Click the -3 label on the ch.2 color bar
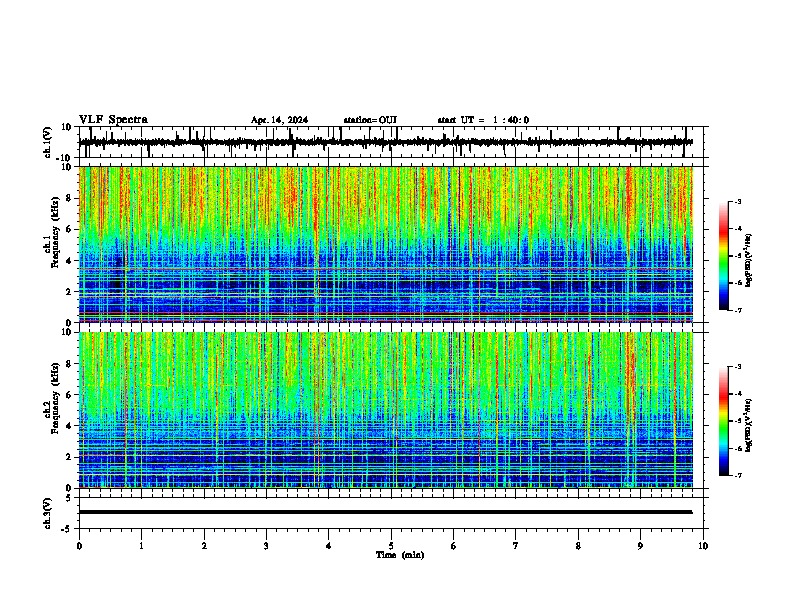The height and width of the screenshot is (612, 792). (x=738, y=367)
